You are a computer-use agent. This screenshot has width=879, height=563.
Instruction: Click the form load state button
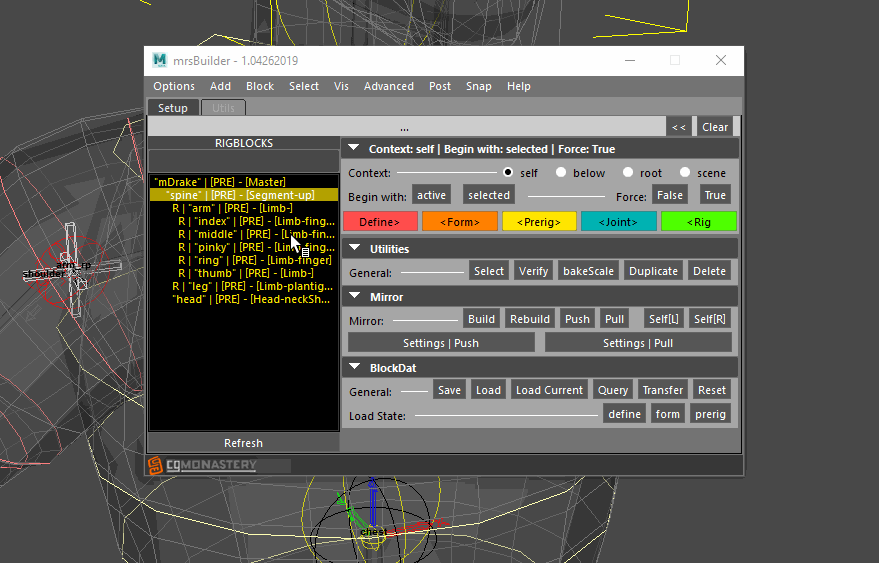coord(667,414)
